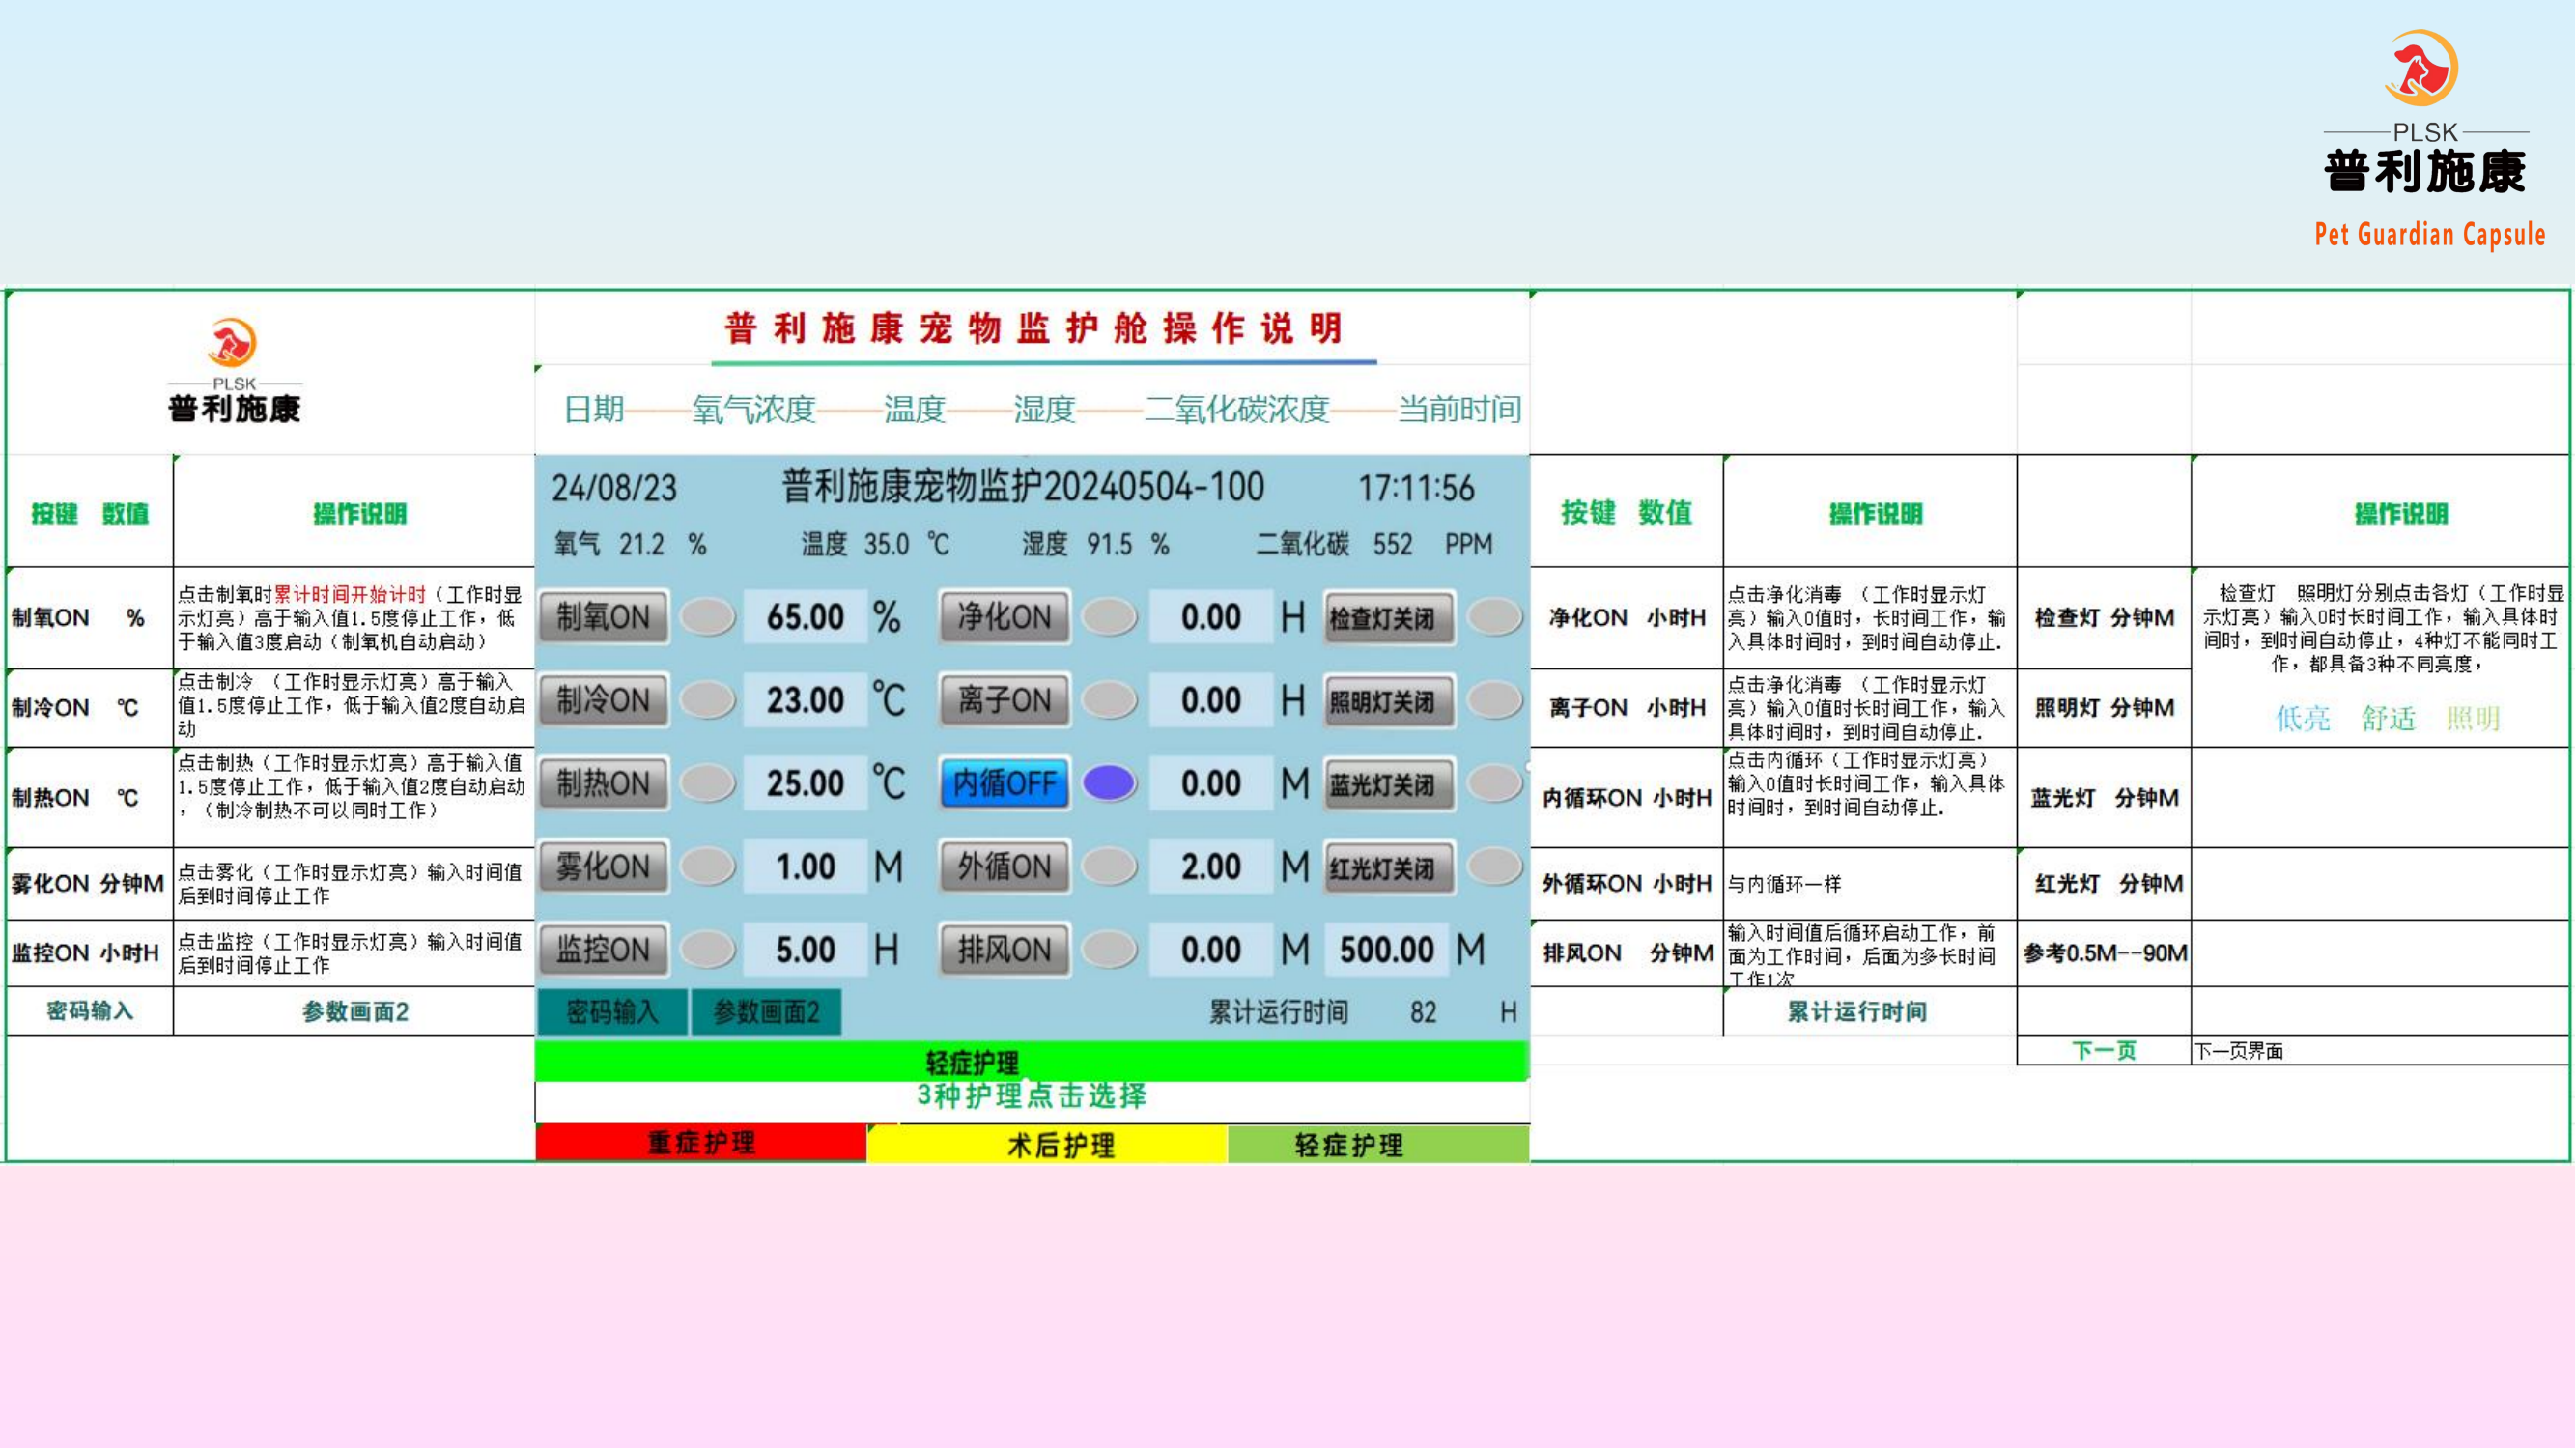Click the indicator lamp beside 净化ON
This screenshot has width=2576, height=1449.
pos(1110,617)
